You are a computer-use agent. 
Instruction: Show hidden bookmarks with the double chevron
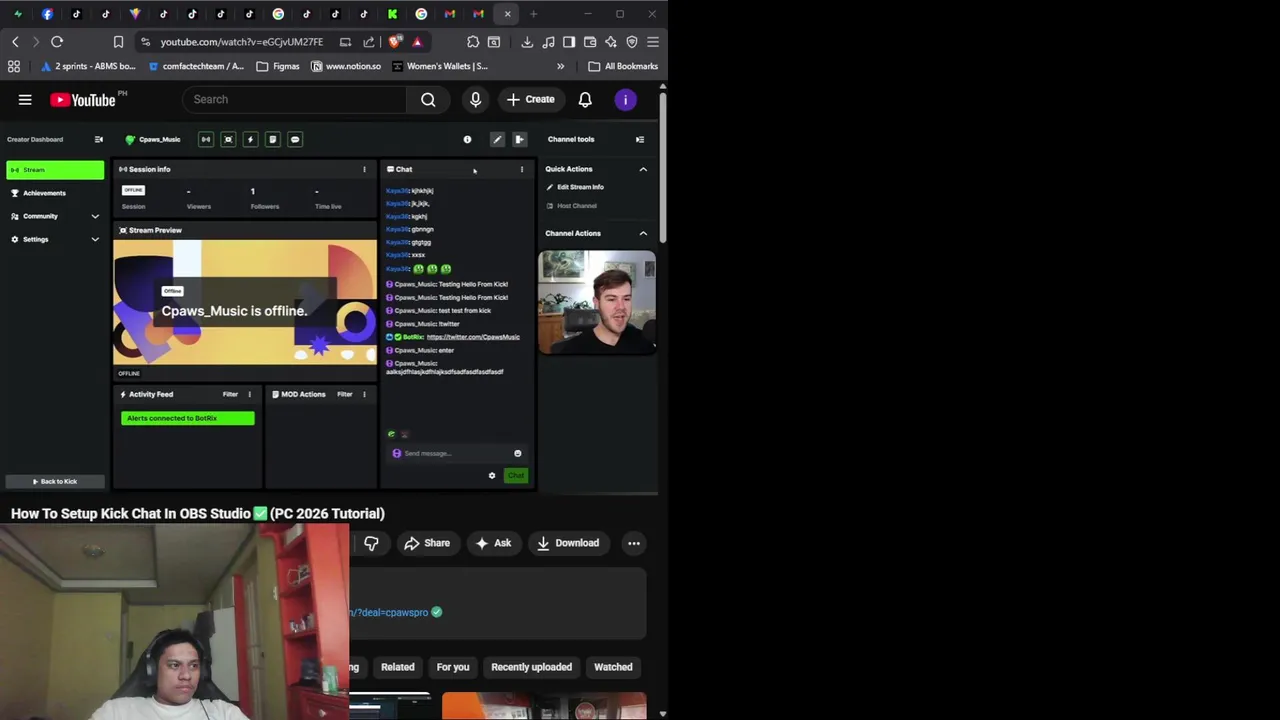coord(560,66)
